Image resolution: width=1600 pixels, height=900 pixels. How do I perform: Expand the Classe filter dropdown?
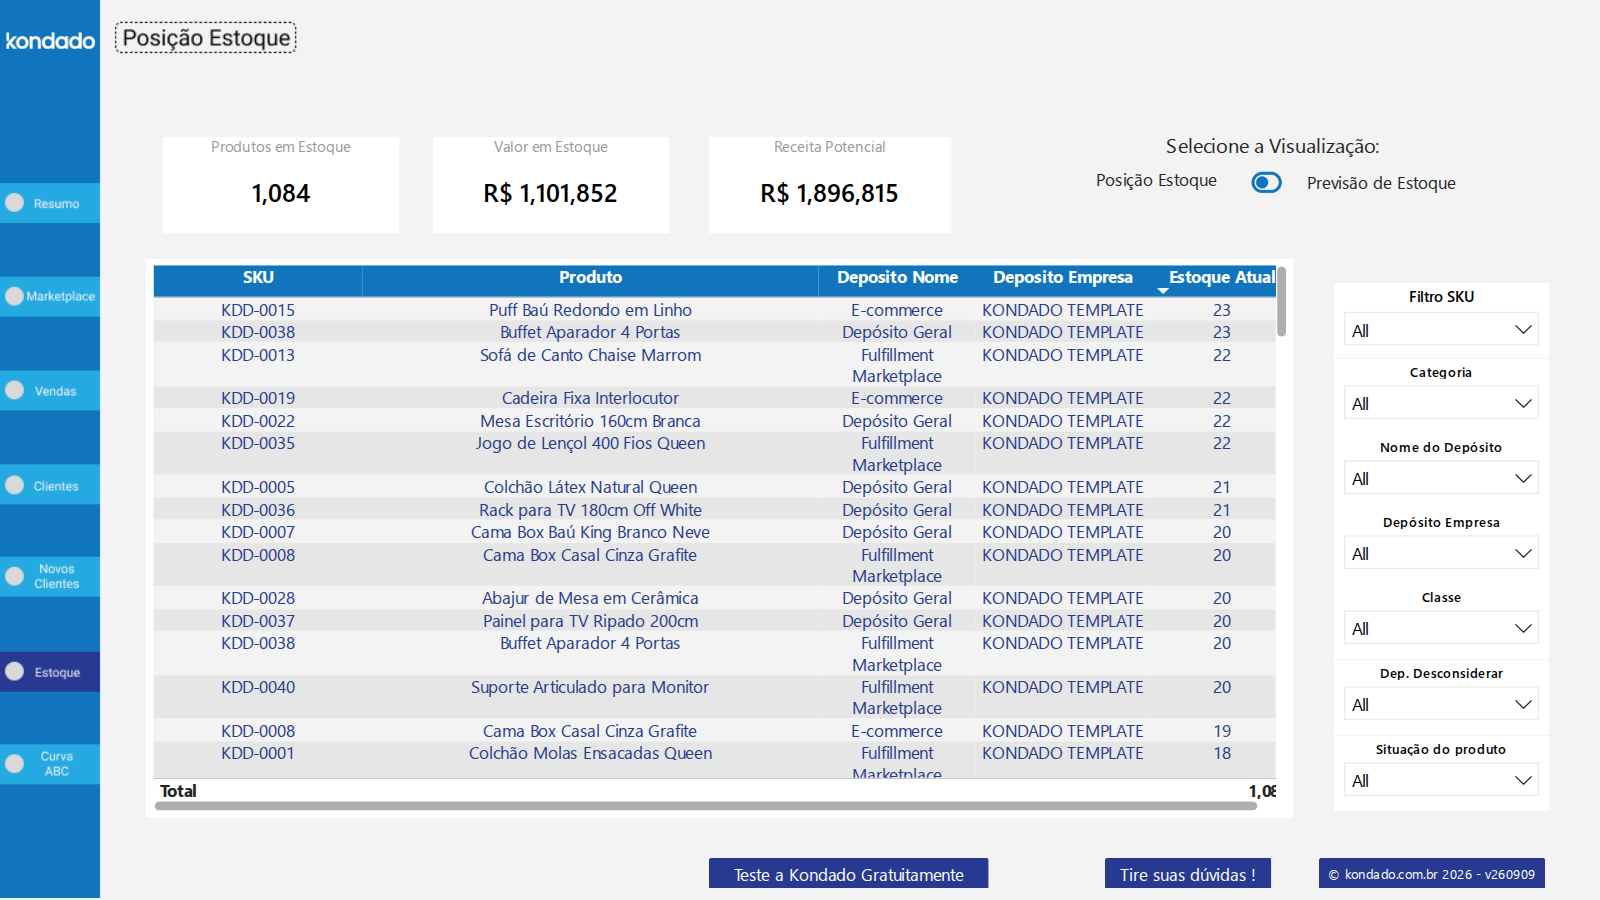[x=1441, y=628]
